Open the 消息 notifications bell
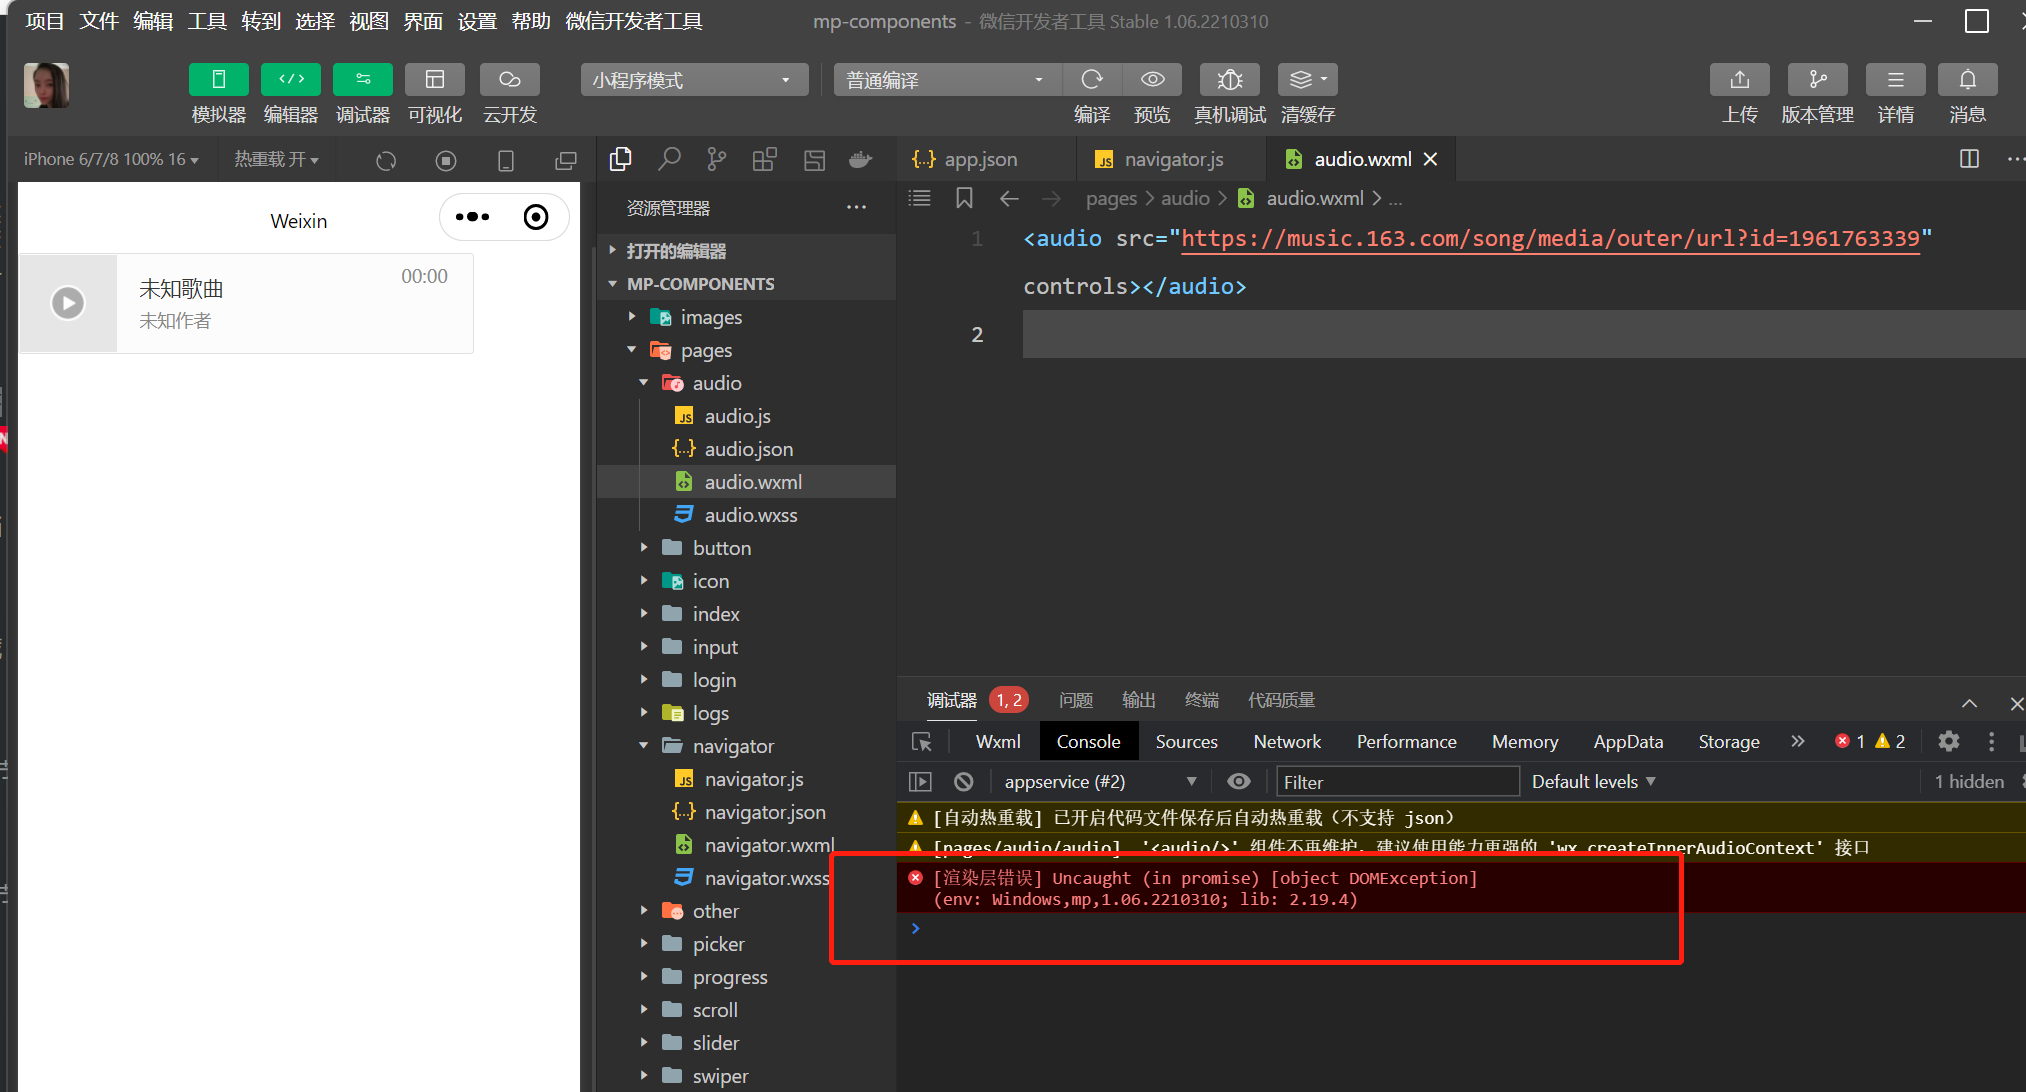This screenshot has width=2026, height=1092. coord(1967,79)
